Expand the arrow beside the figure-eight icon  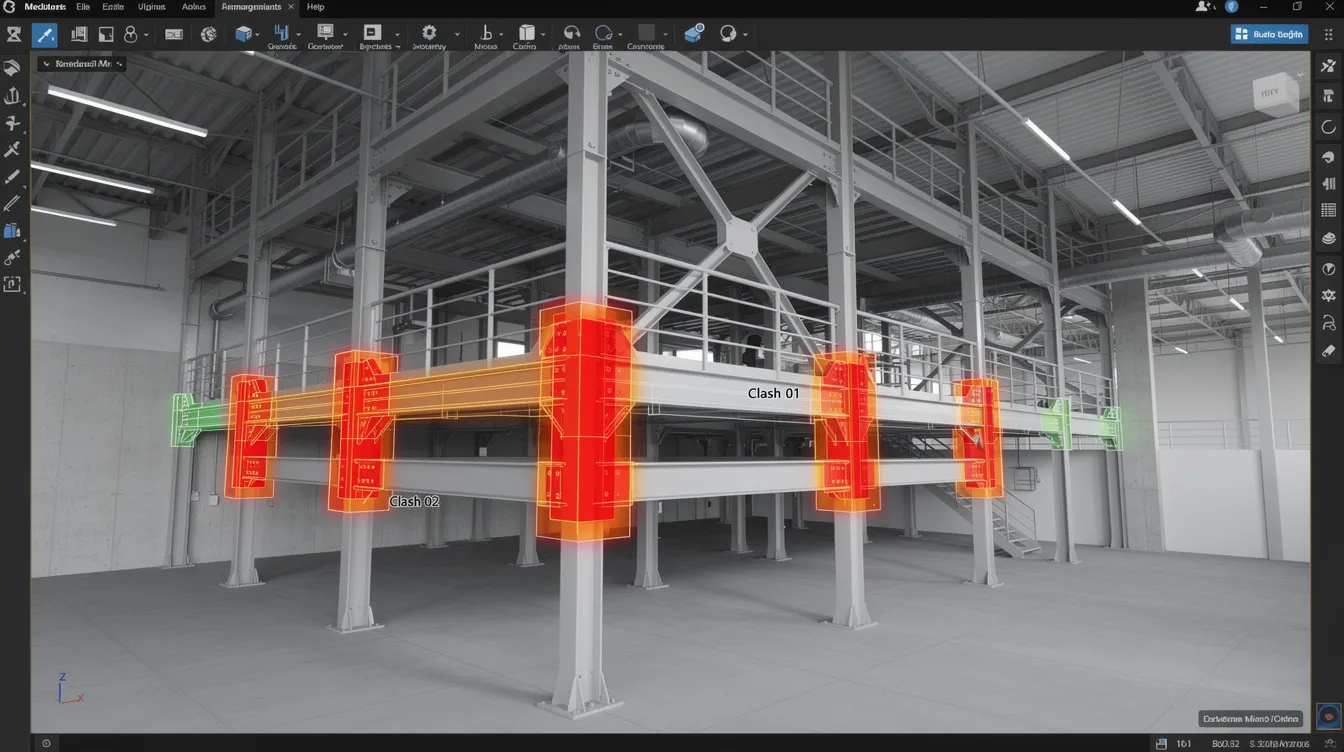click(x=146, y=35)
